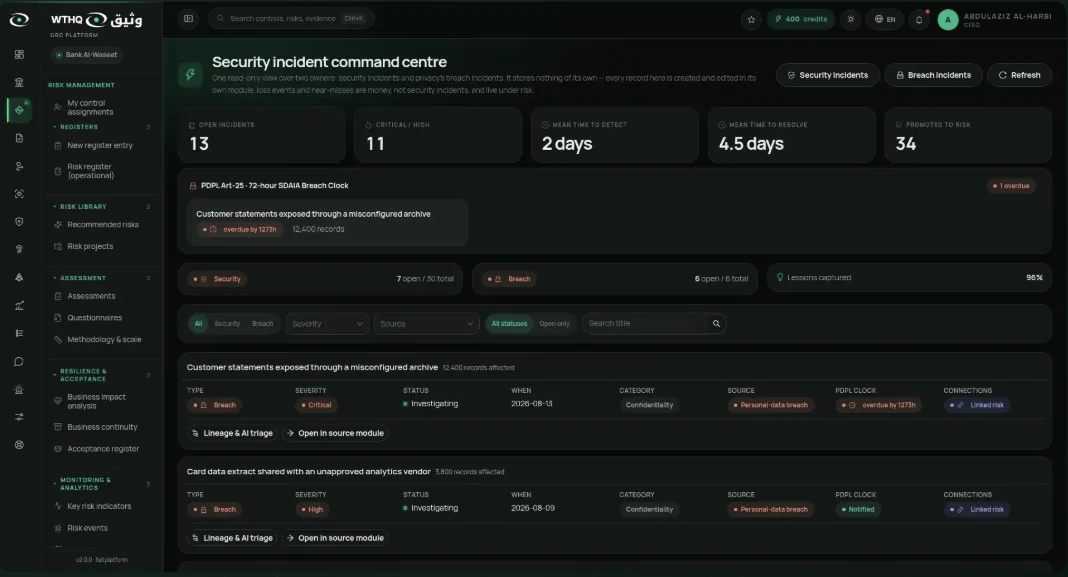
Task: Collapse the RISK LIBRARY sidebar section
Action: point(102,206)
